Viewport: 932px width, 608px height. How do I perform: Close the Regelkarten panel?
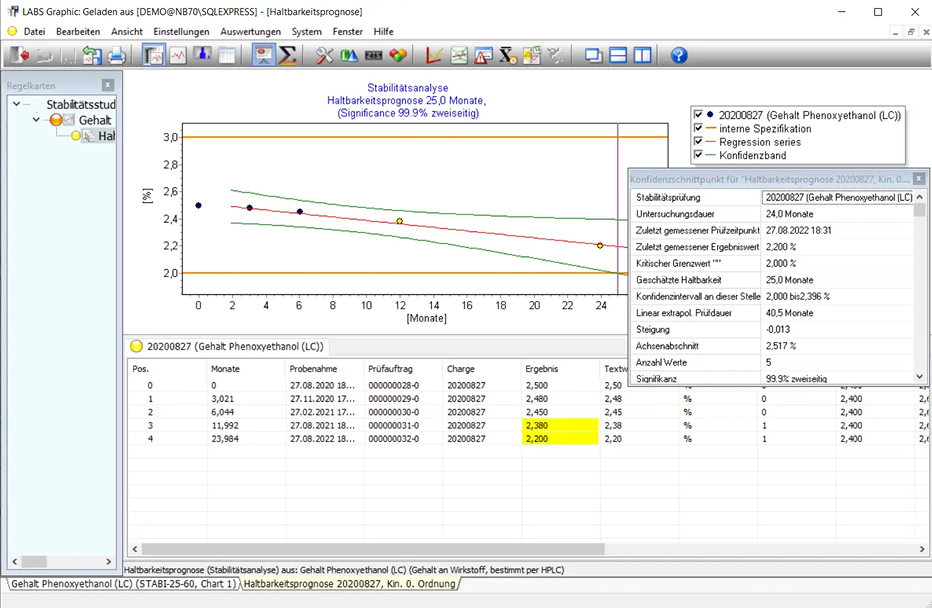pyautogui.click(x=107, y=85)
